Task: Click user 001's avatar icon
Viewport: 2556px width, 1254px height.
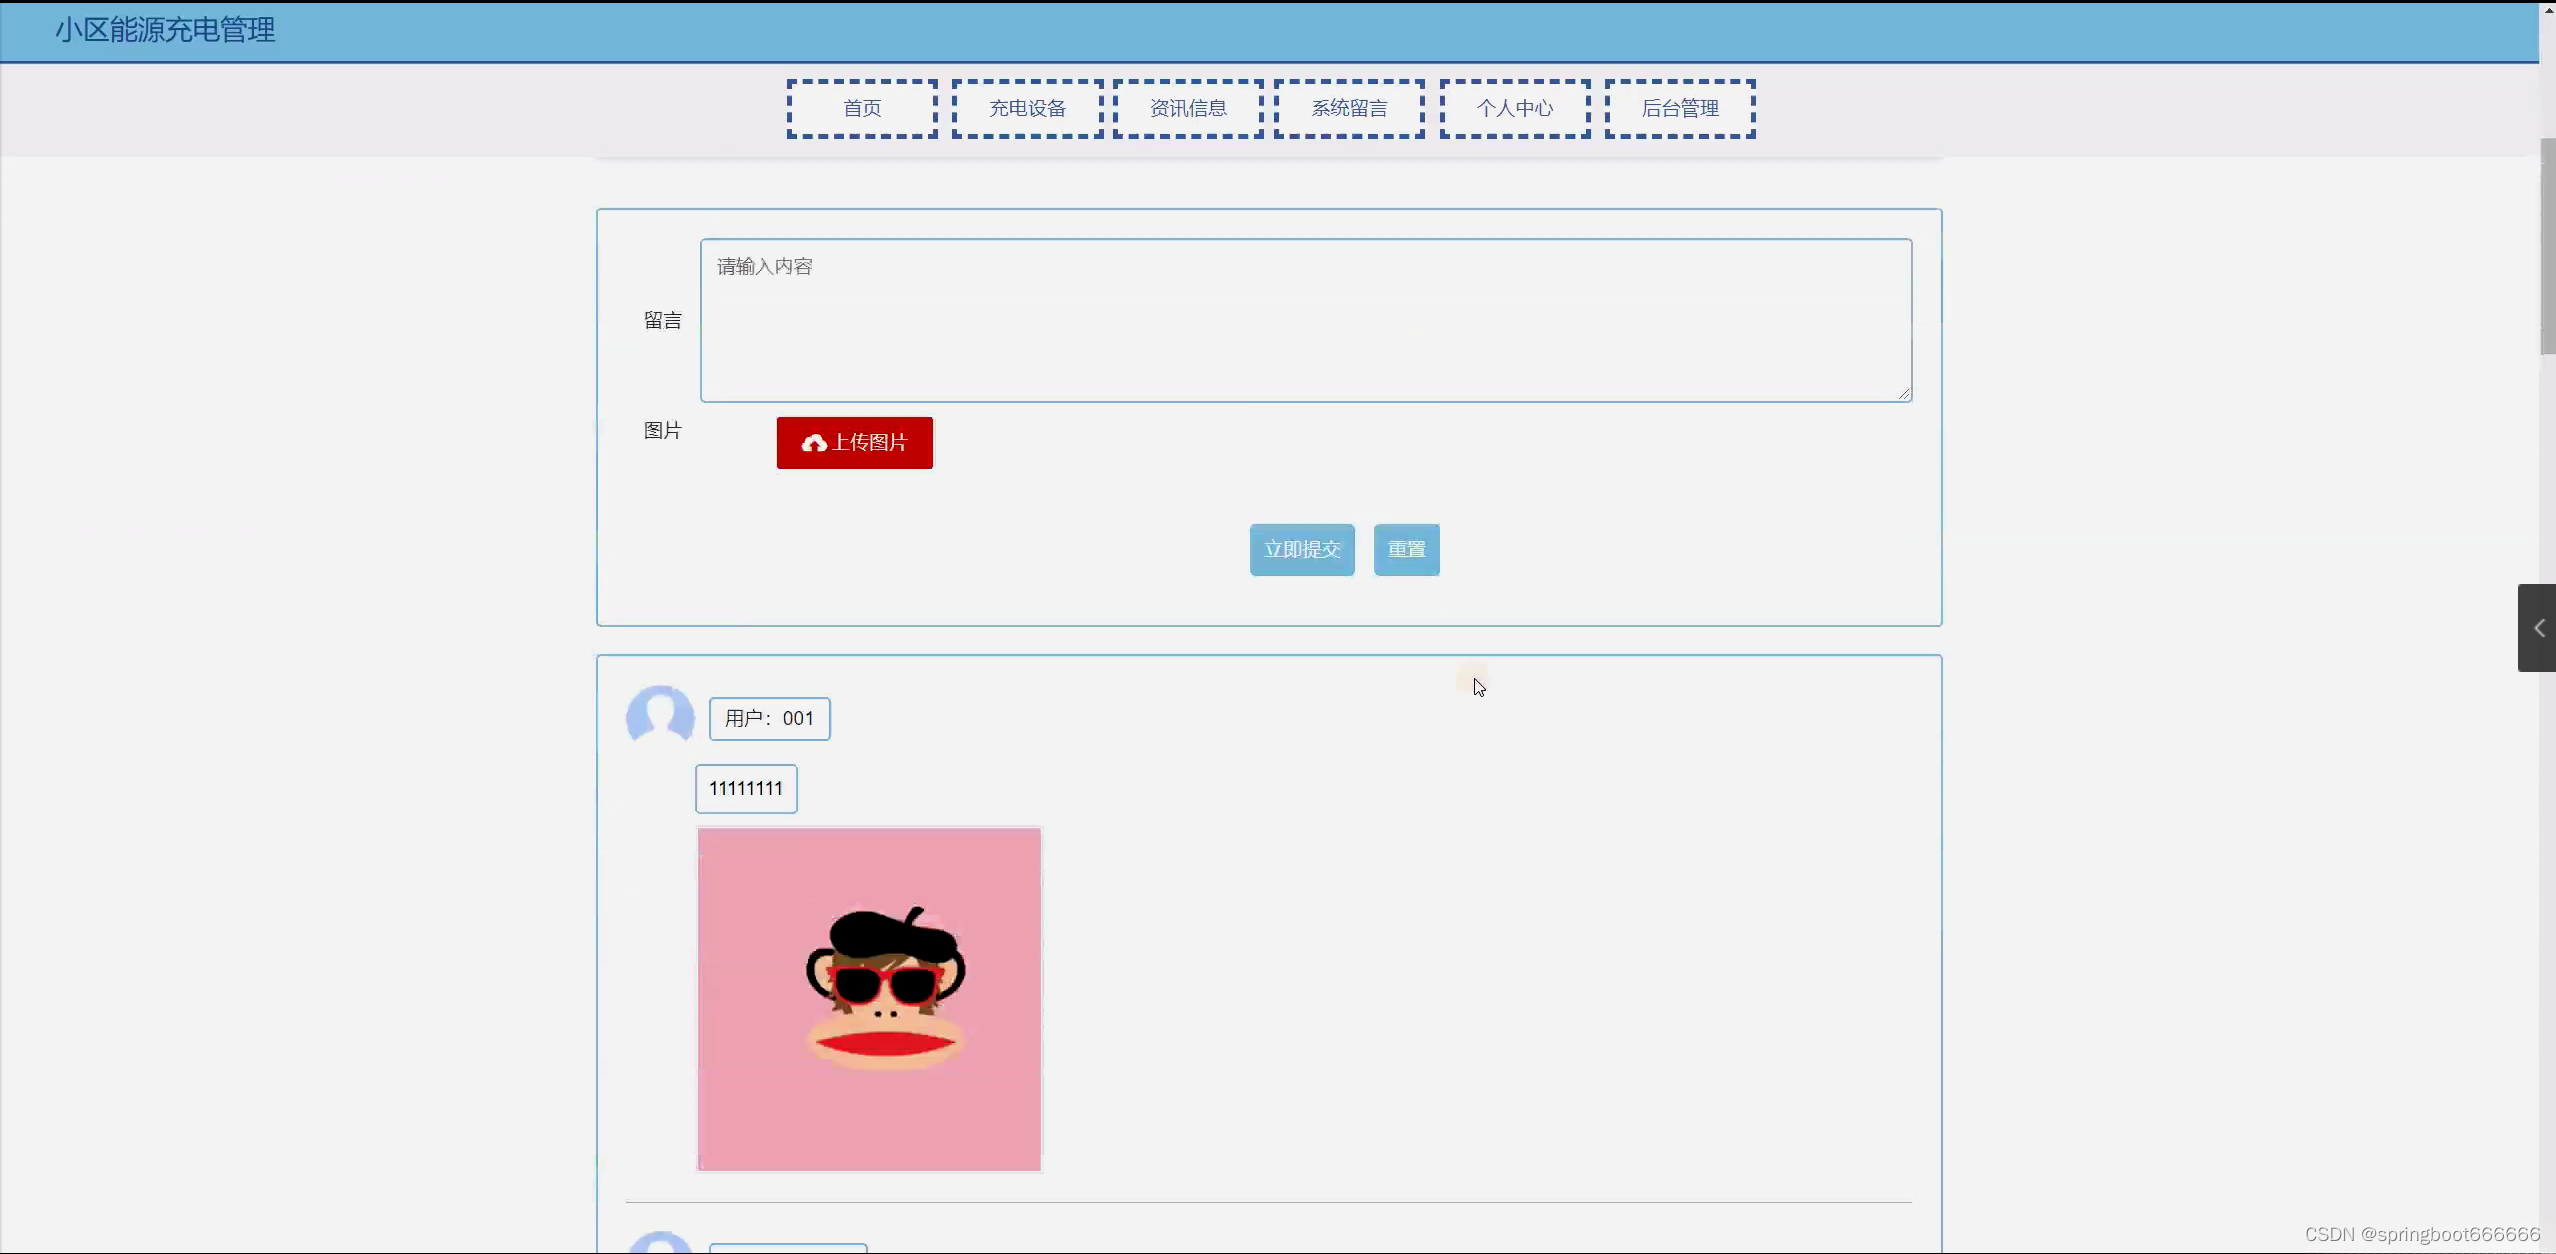Action: (x=660, y=715)
